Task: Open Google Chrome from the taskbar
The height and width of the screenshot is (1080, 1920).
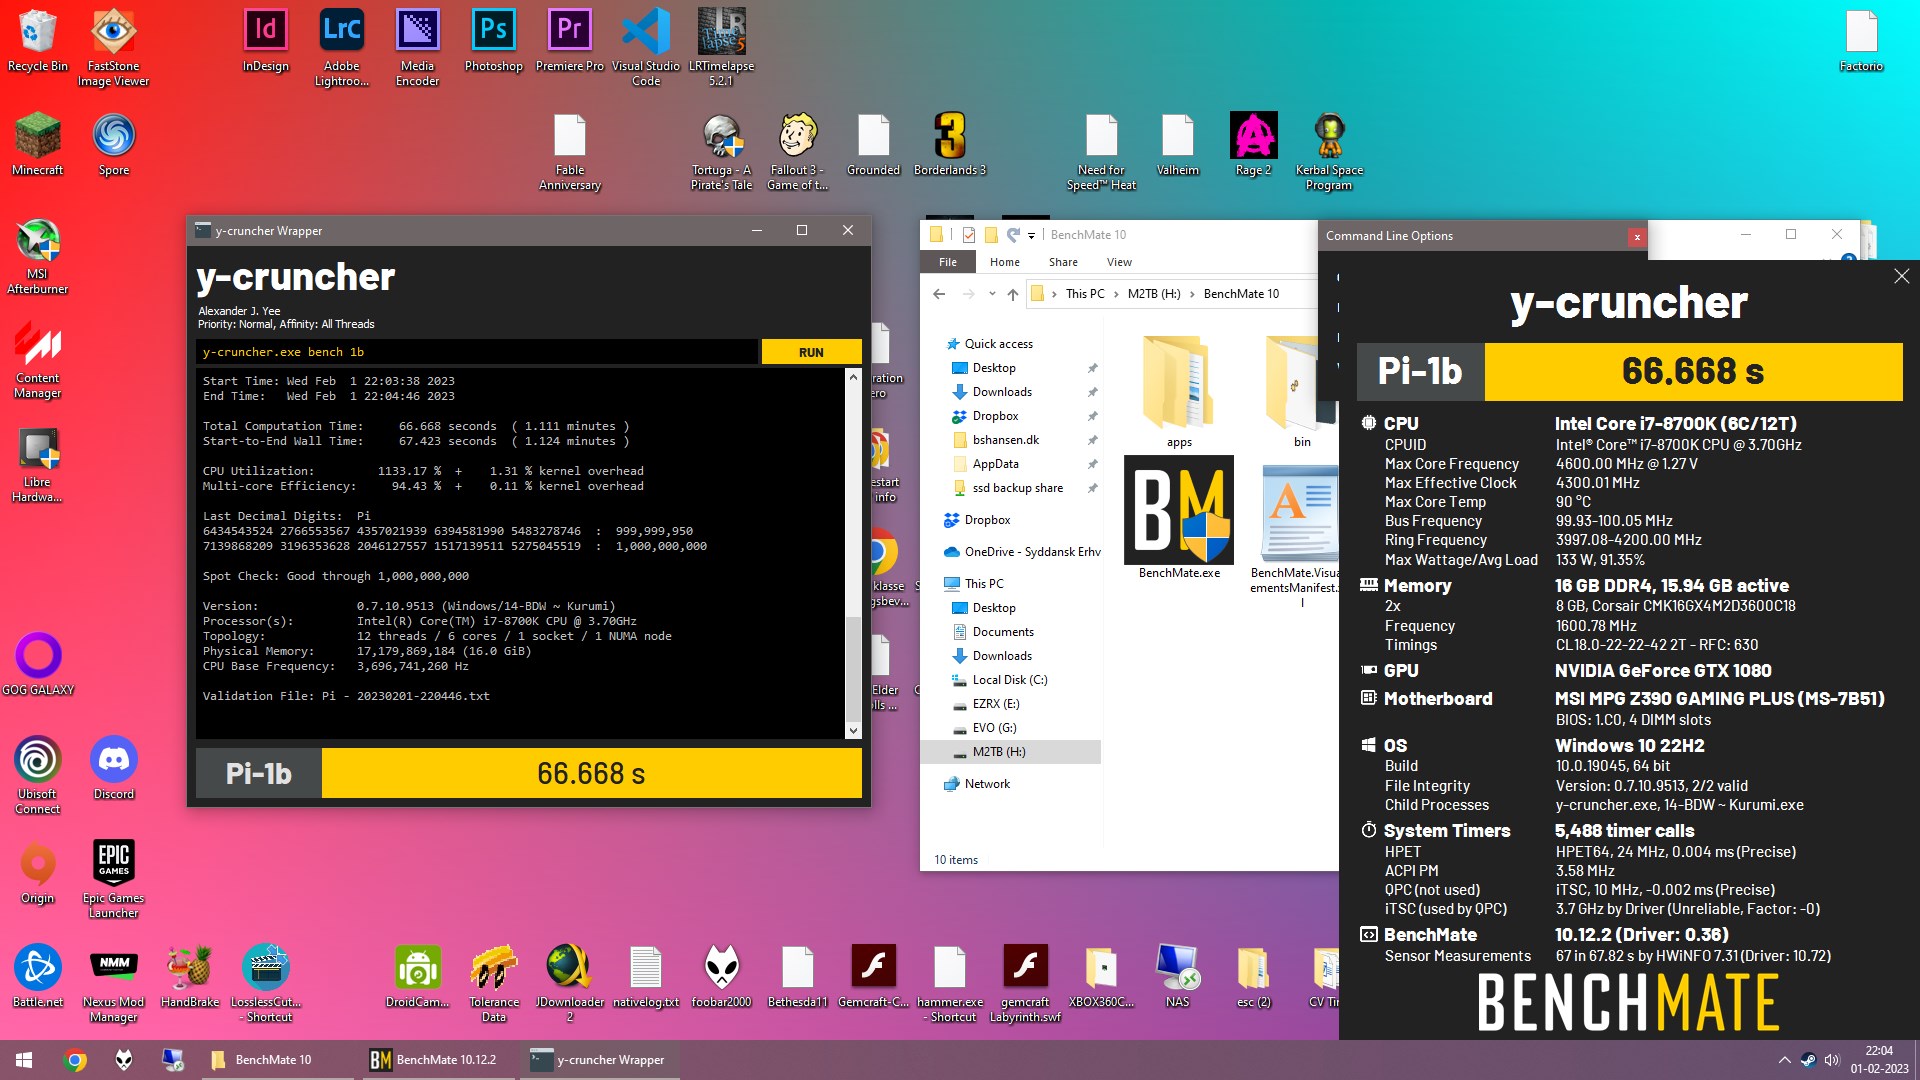Action: click(75, 1060)
